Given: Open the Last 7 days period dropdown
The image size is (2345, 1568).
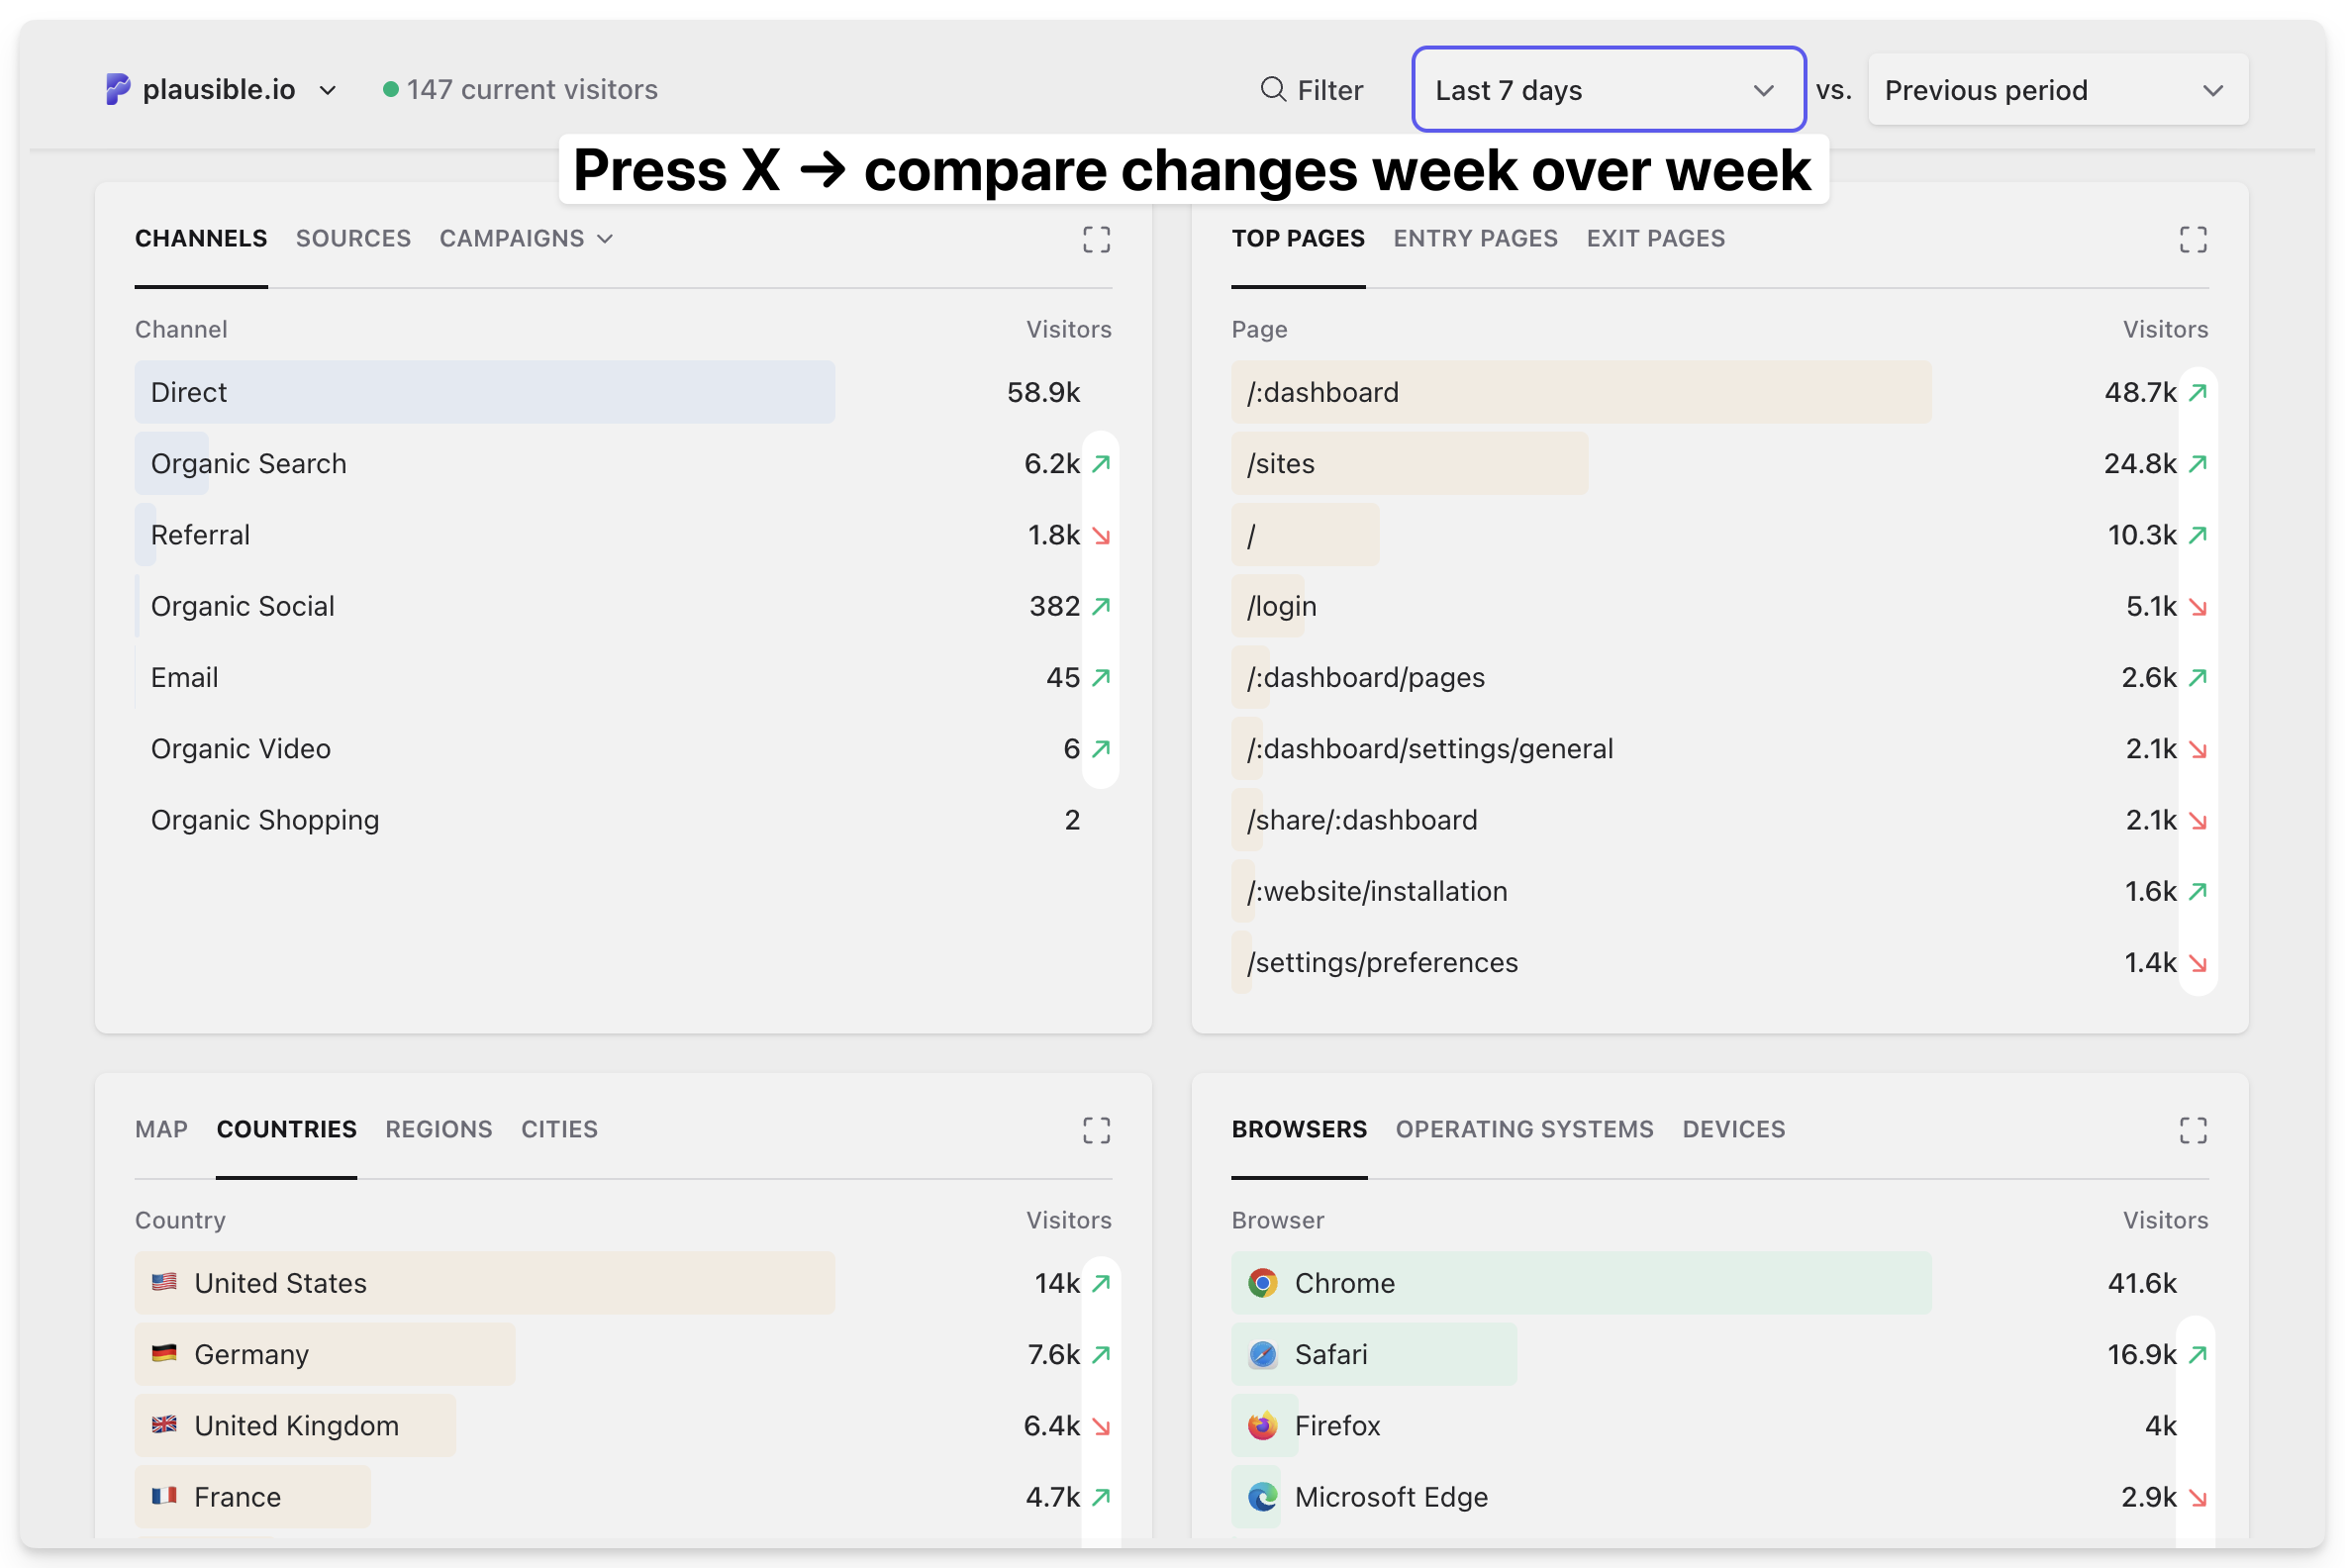Looking at the screenshot, I should pyautogui.click(x=1607, y=90).
